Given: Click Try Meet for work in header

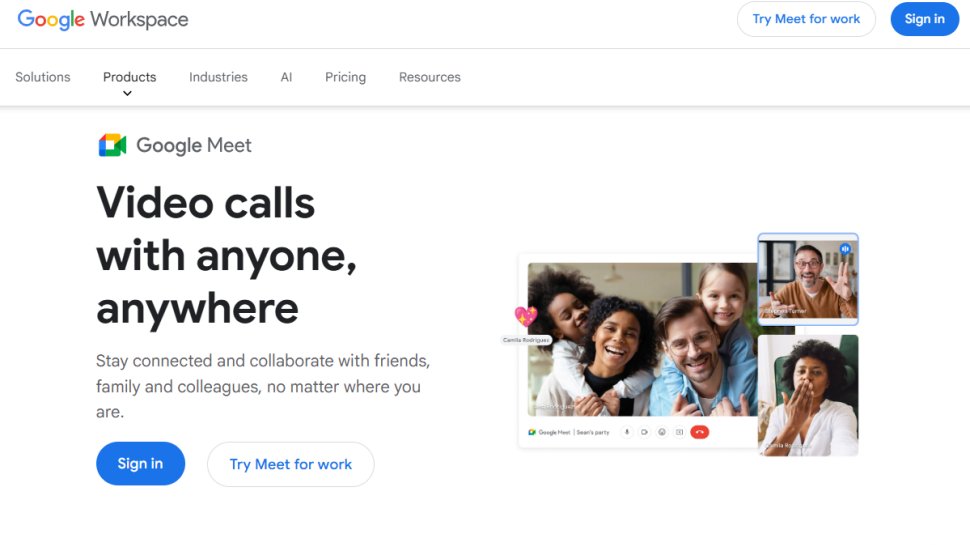Looking at the screenshot, I should pyautogui.click(x=806, y=19).
